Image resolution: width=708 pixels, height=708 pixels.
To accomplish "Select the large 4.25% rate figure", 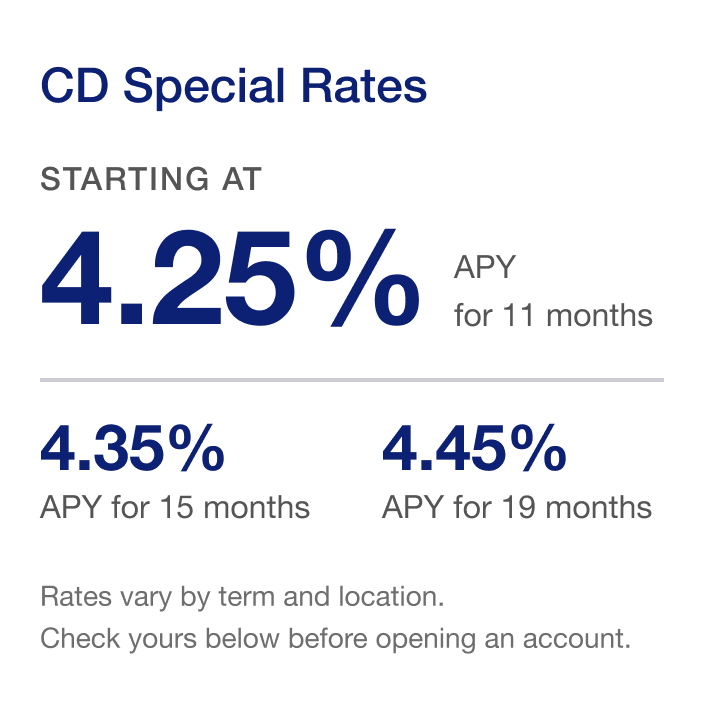I will pyautogui.click(x=229, y=279).
